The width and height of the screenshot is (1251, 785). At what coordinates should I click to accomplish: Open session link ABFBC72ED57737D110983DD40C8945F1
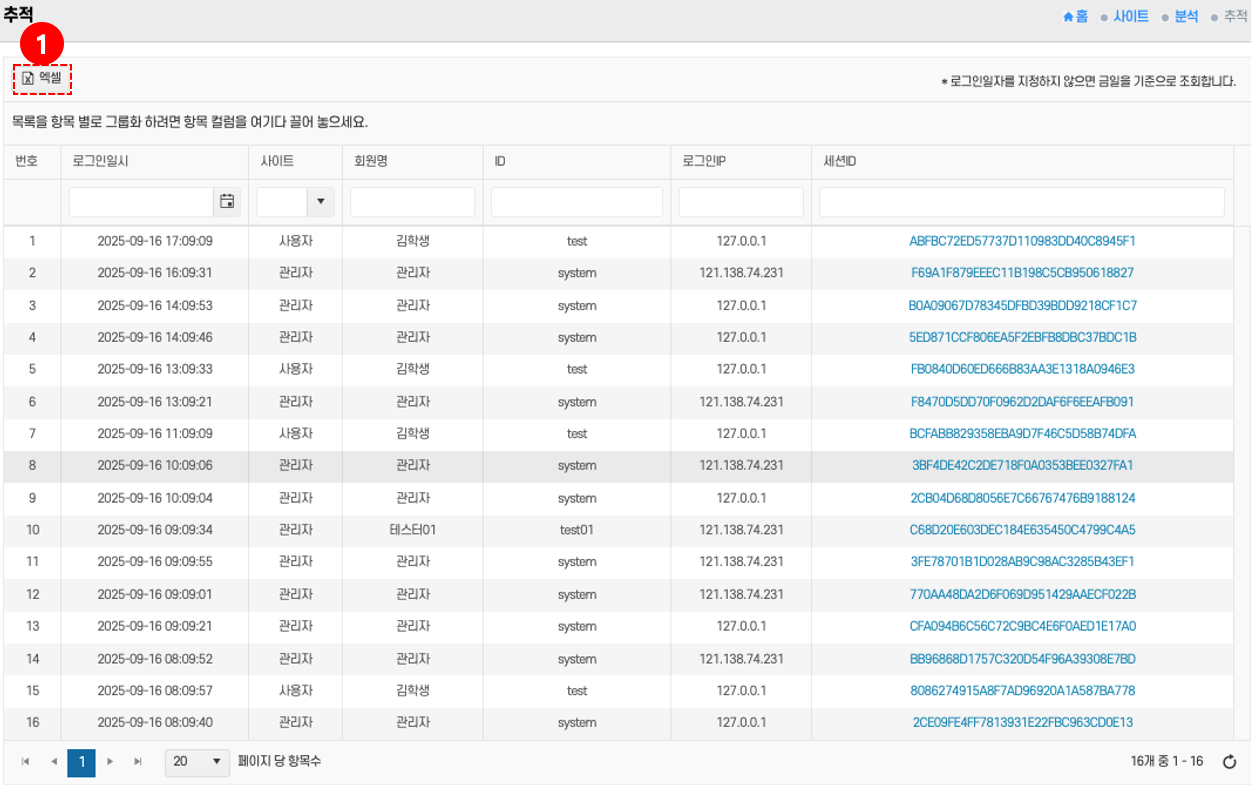pos(1022,241)
